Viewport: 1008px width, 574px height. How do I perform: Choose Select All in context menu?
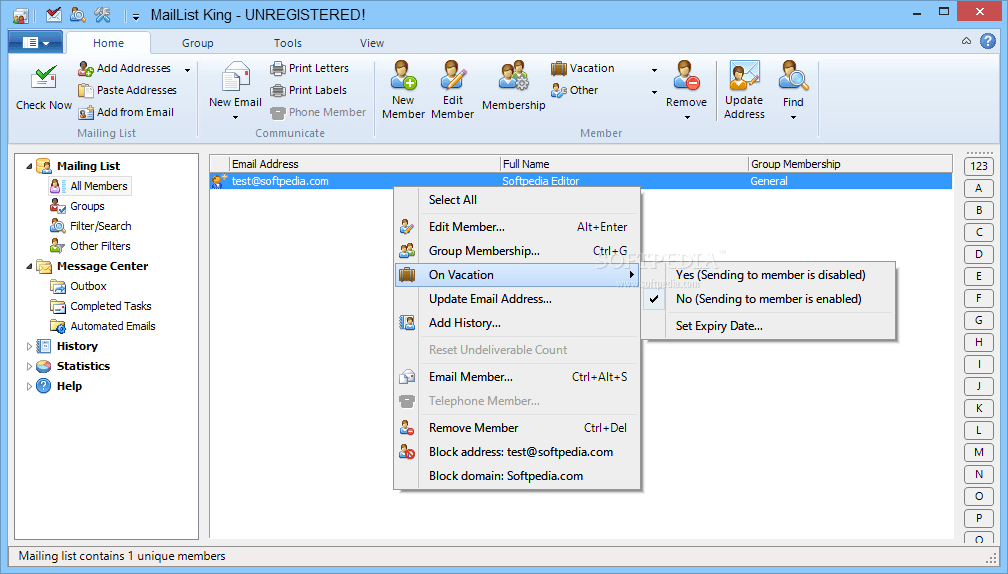click(x=518, y=200)
